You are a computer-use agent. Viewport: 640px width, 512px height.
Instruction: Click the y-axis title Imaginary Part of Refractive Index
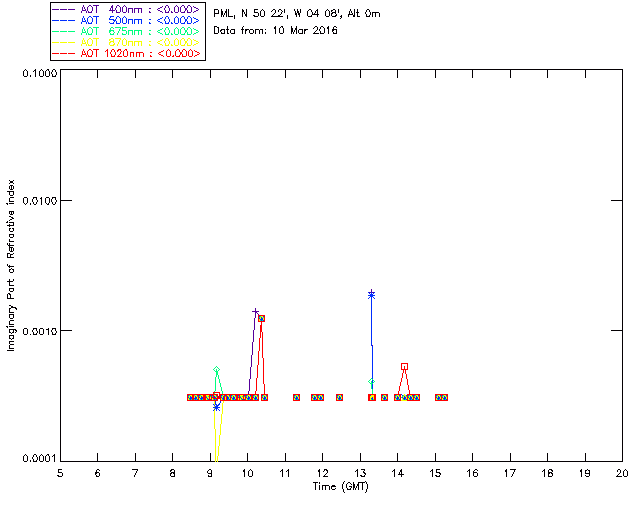pyautogui.click(x=11, y=265)
